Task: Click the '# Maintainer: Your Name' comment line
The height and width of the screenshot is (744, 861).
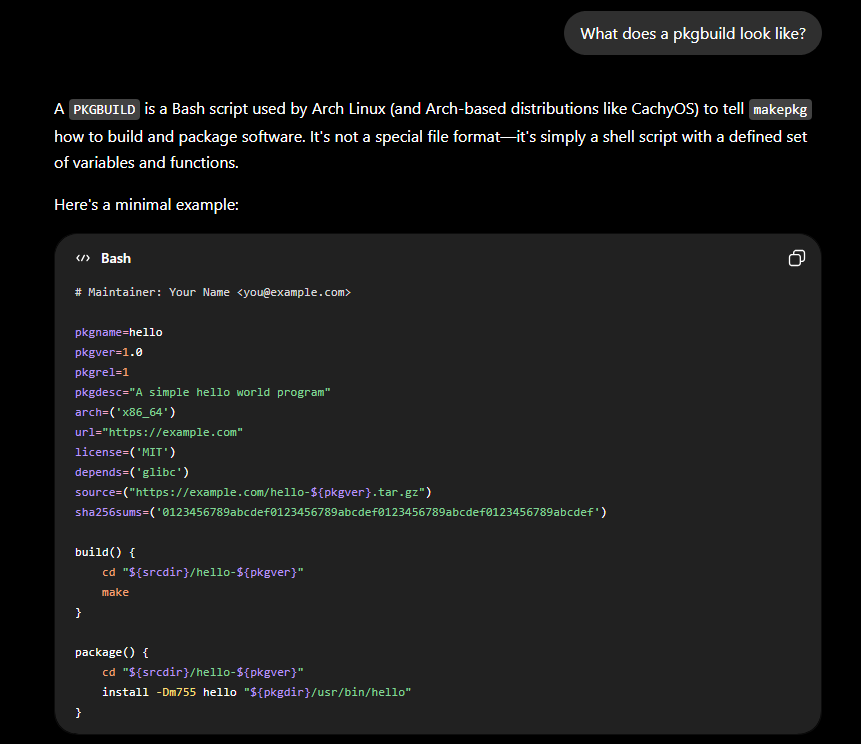Action: [x=213, y=292]
